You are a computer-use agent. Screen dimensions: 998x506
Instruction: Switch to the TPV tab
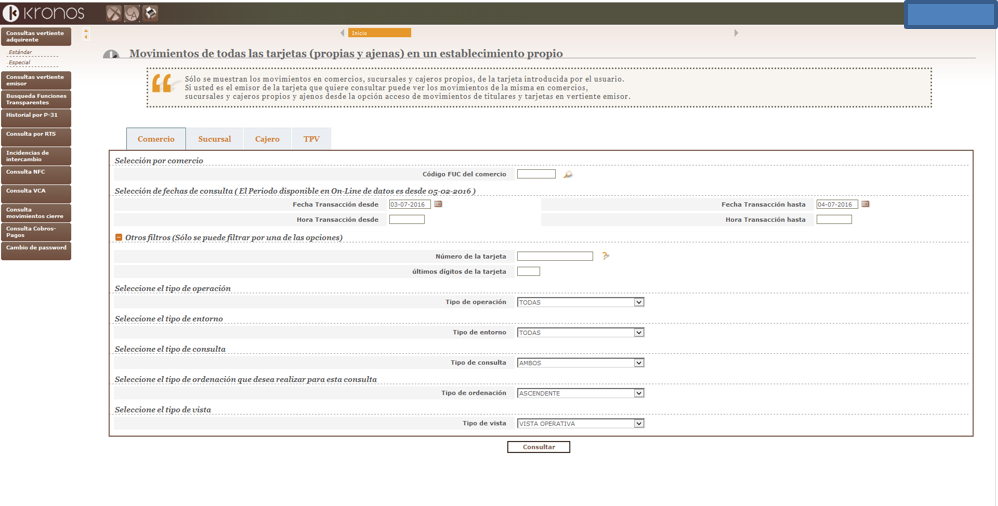[x=311, y=139]
